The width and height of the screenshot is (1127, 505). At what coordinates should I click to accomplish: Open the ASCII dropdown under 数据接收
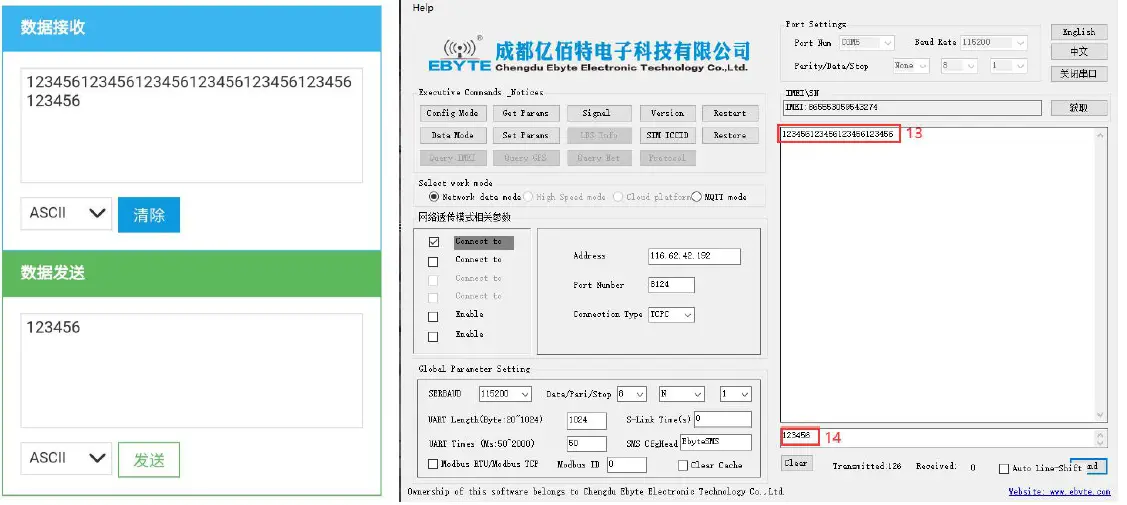(66, 213)
